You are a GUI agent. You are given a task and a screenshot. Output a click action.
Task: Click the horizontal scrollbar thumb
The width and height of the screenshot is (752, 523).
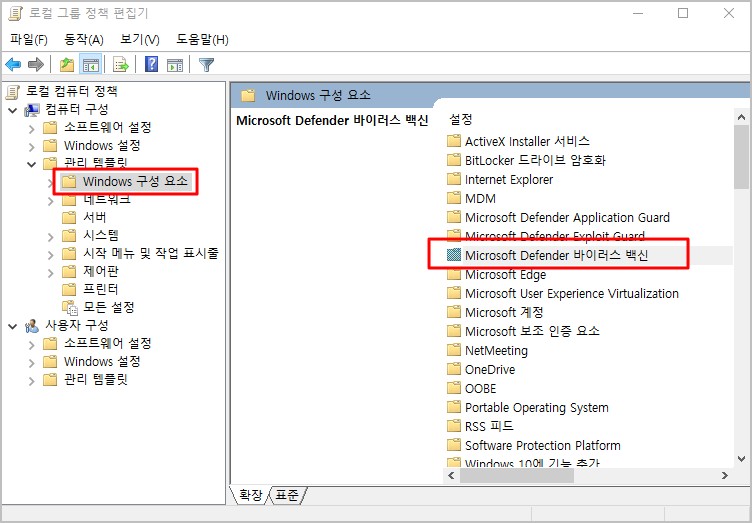pos(517,476)
